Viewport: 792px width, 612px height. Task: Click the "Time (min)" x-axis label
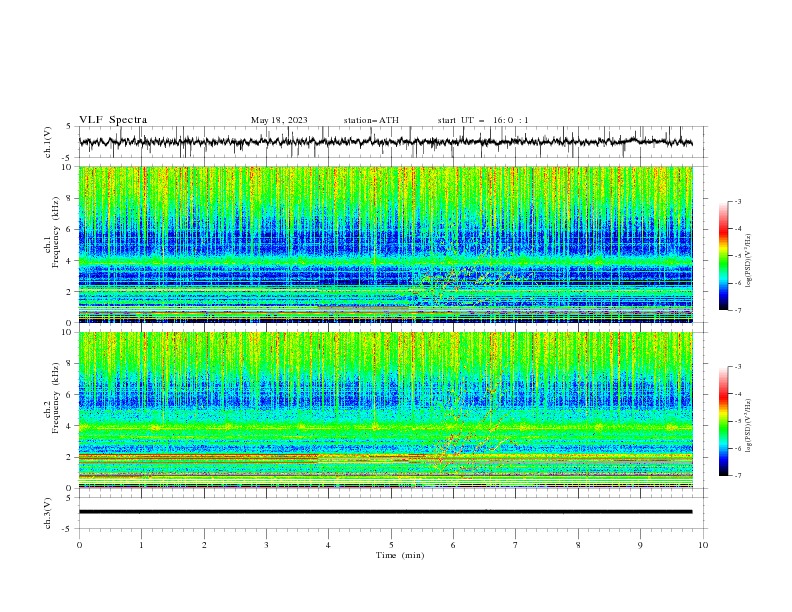pyautogui.click(x=400, y=555)
